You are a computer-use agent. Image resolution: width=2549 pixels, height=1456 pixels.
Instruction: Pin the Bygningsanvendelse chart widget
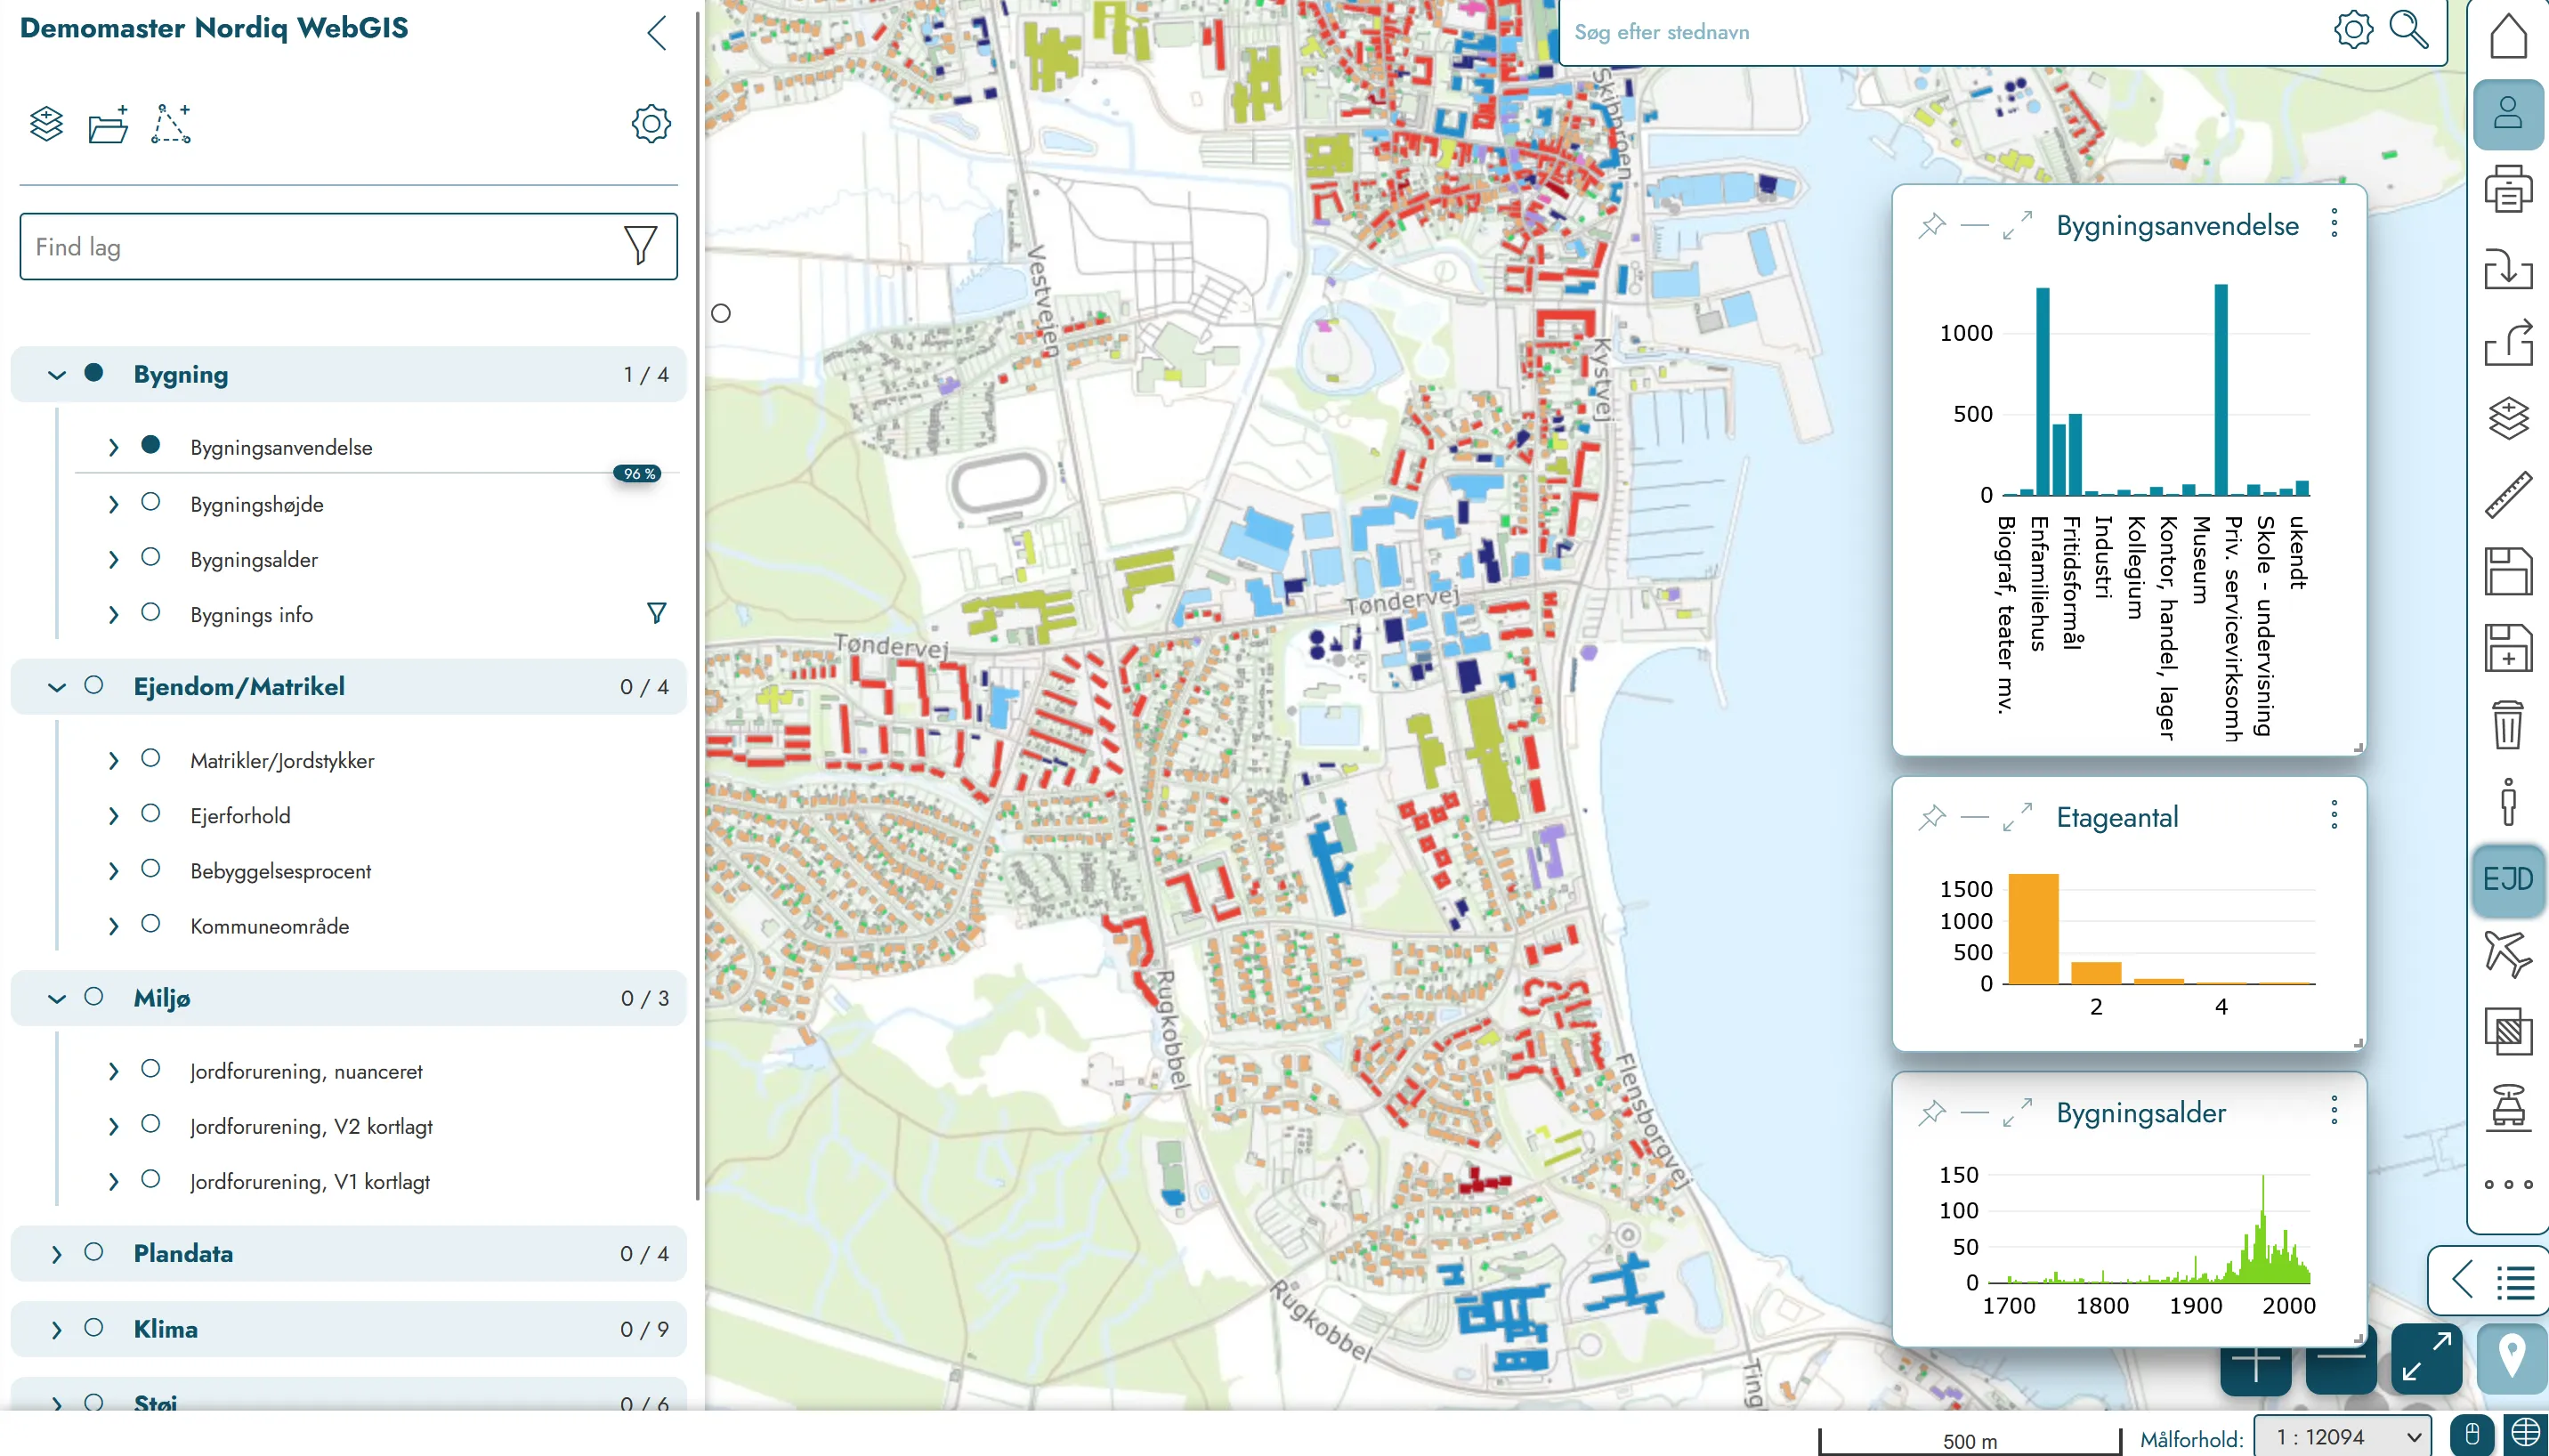pos(1932,226)
